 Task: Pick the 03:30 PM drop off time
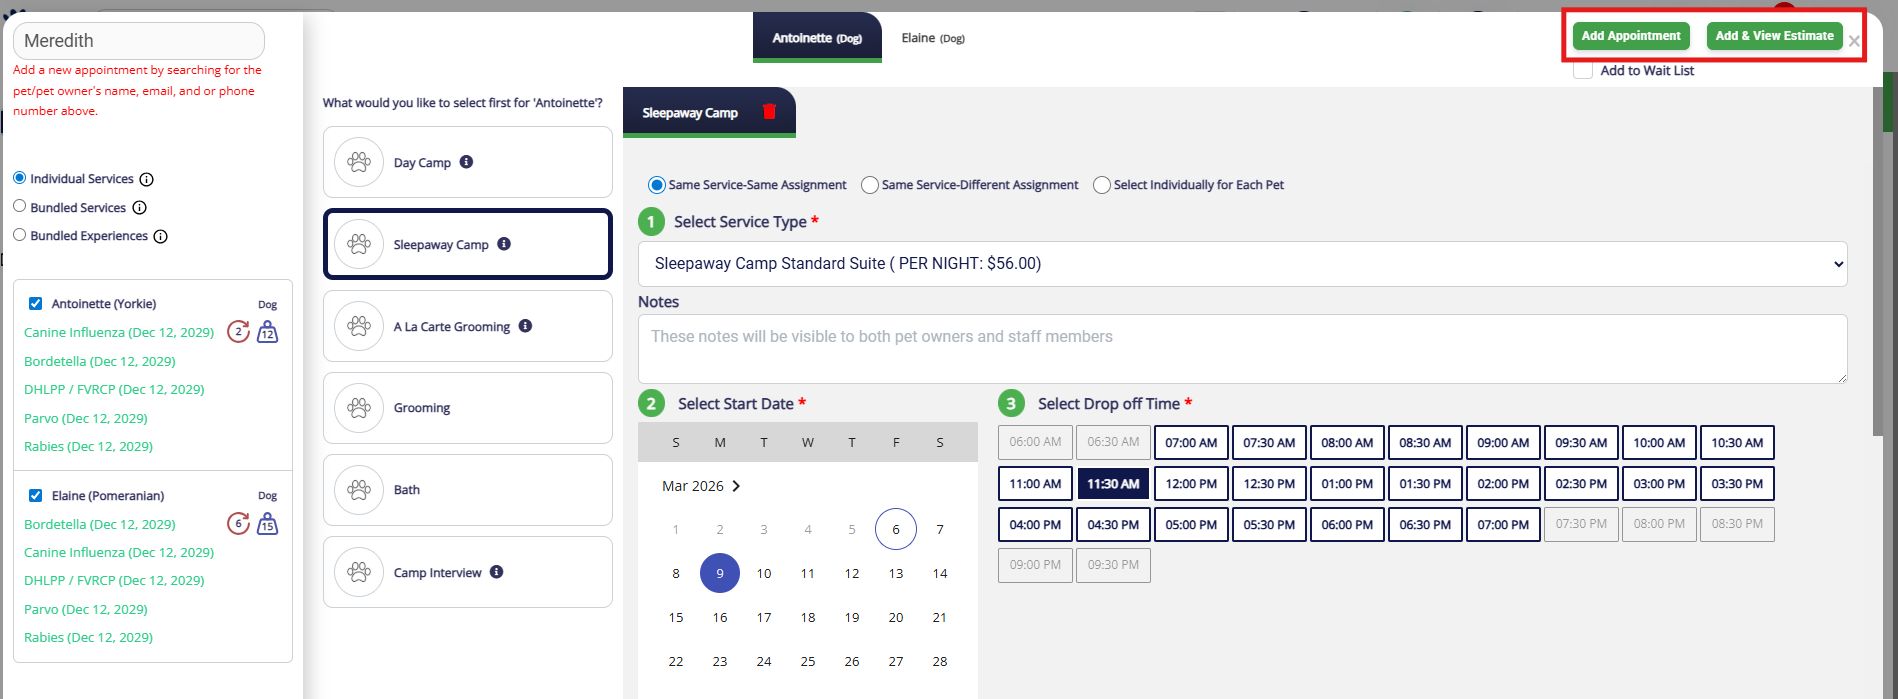(x=1737, y=483)
